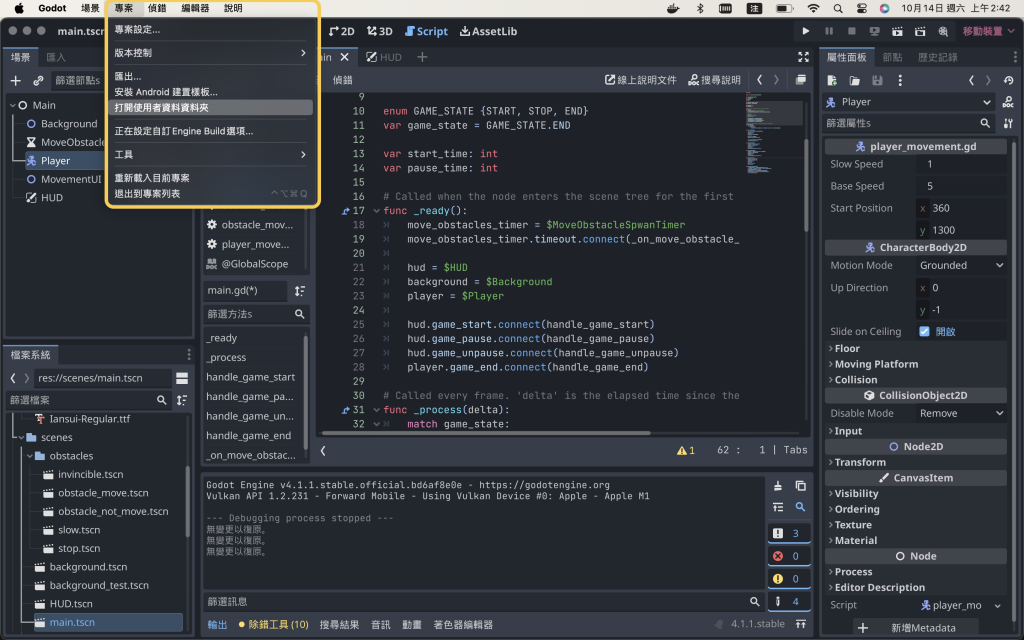Expand the Visibility section
This screenshot has width=1024, height=640.
click(856, 494)
